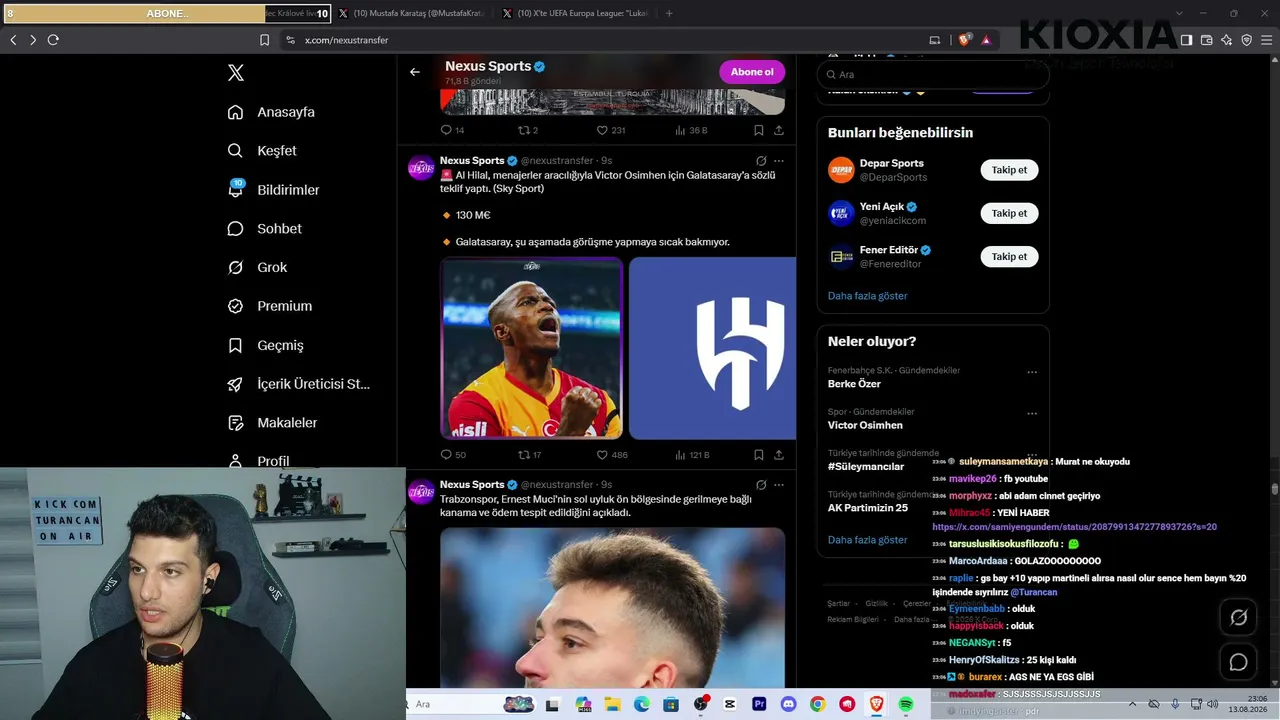The height and width of the screenshot is (720, 1280).
Task: Bookmark the post with 231 likes
Action: tap(759, 130)
